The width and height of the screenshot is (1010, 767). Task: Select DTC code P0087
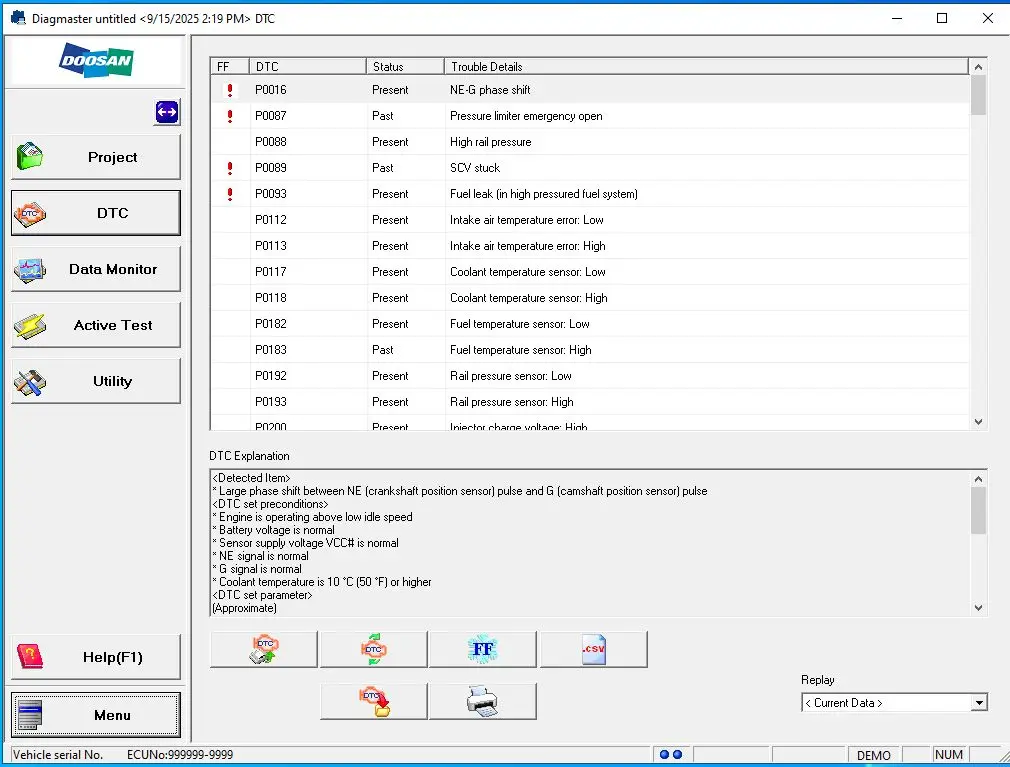(271, 116)
